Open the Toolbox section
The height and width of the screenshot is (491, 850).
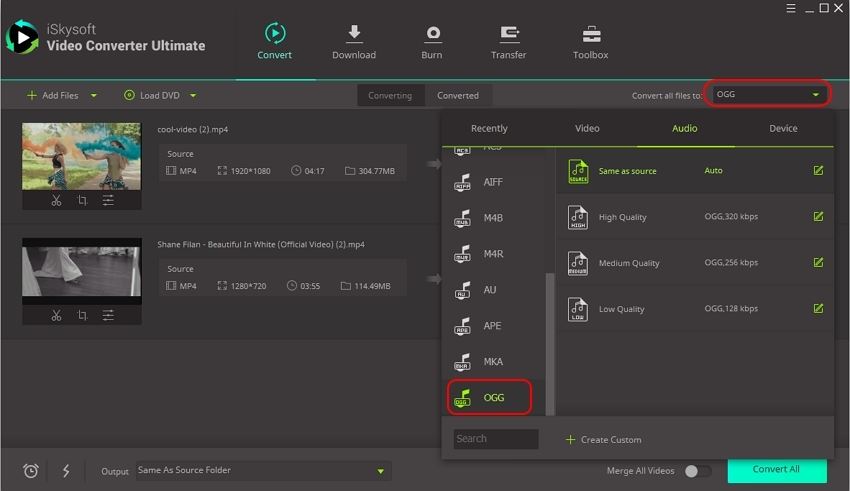tap(590, 42)
